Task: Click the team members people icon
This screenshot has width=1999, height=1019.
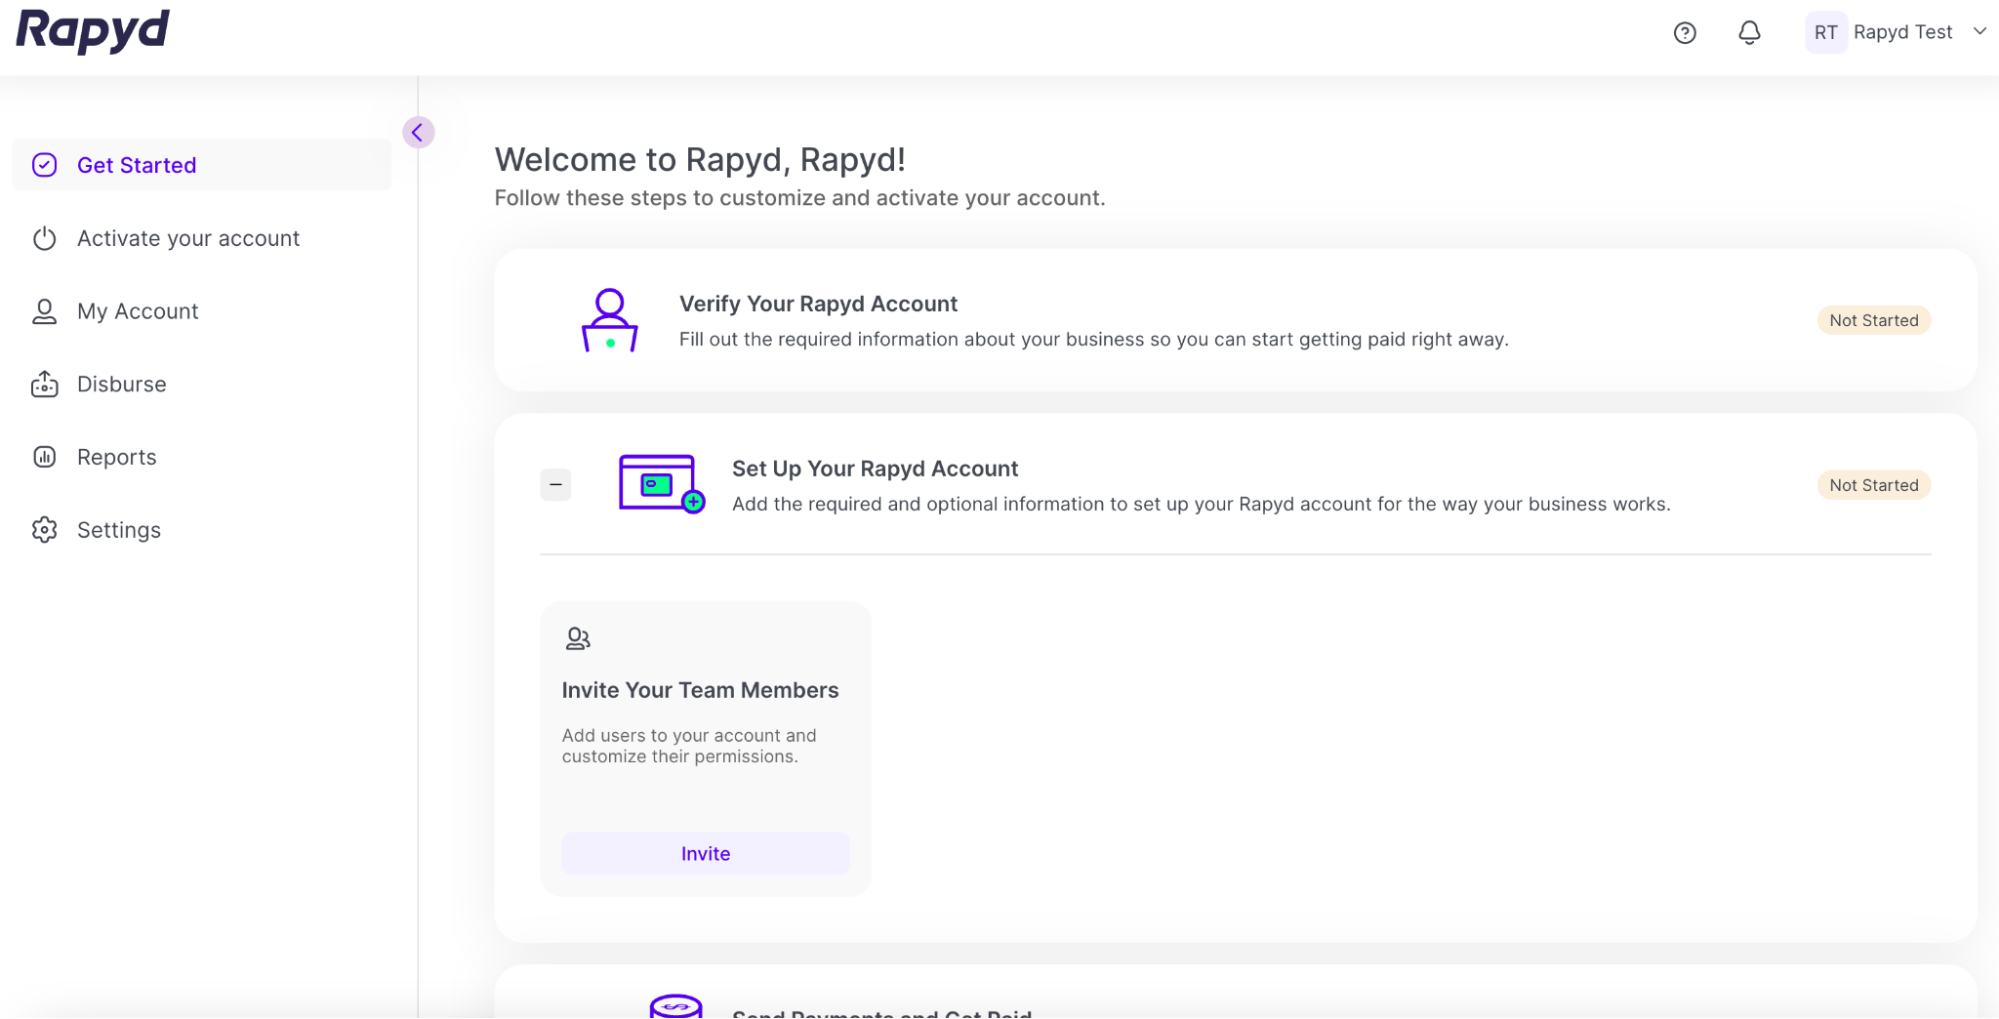Action: pyautogui.click(x=578, y=638)
